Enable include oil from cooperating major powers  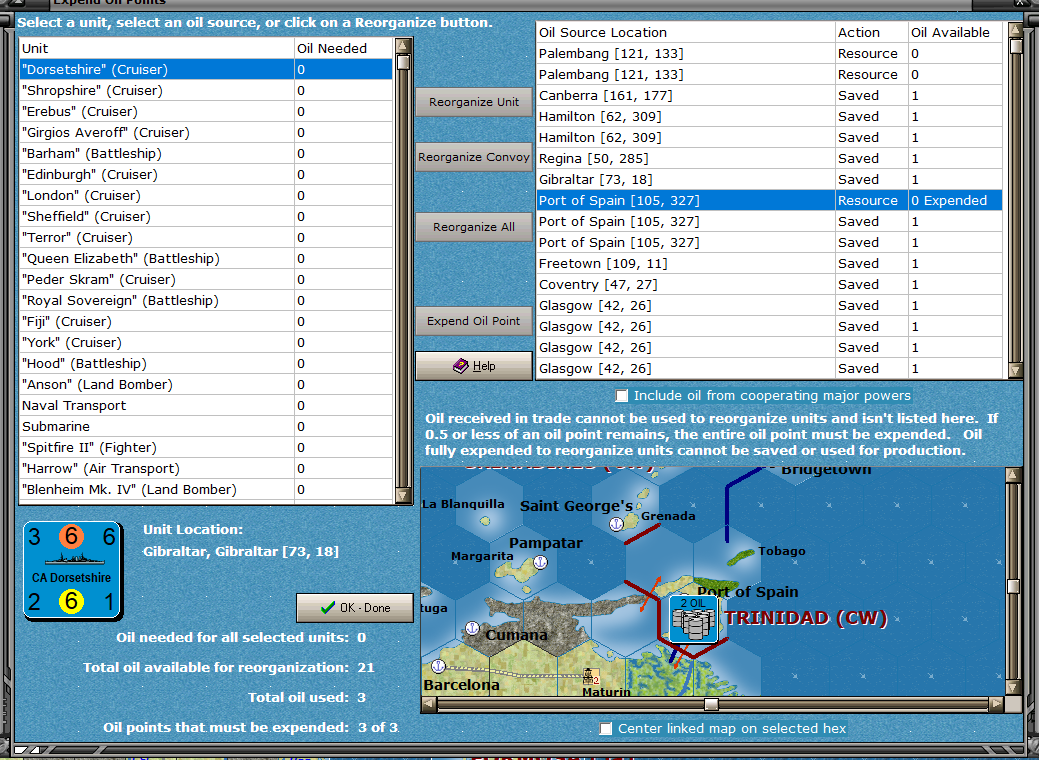coord(622,396)
